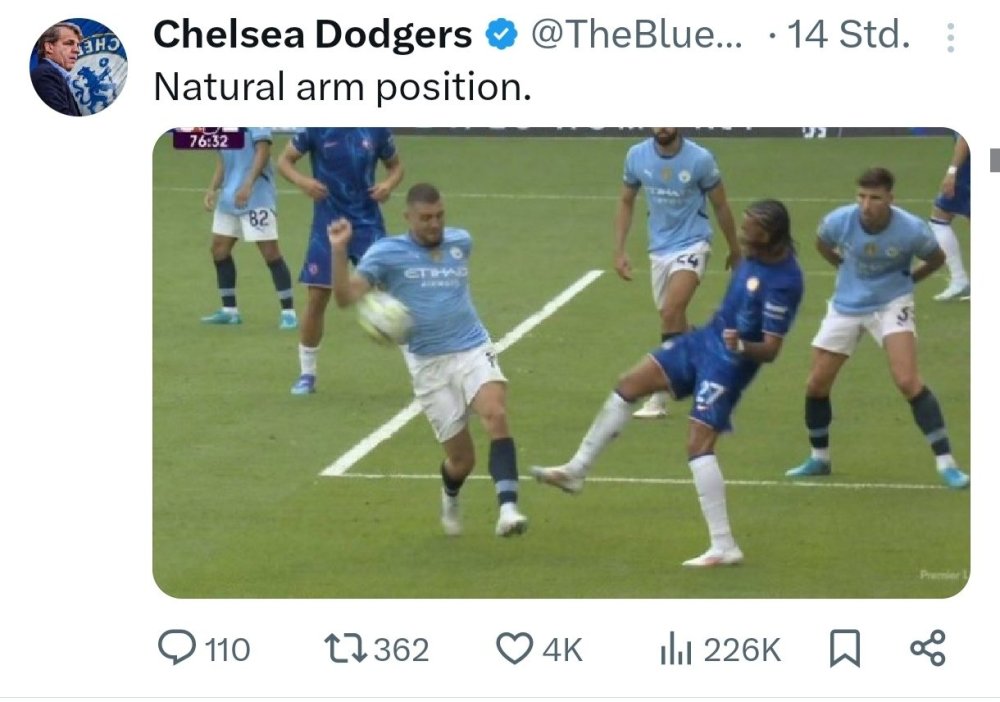Viewport: 1000px width, 702px height.
Task: Click the 226K views count
Action: [742, 650]
